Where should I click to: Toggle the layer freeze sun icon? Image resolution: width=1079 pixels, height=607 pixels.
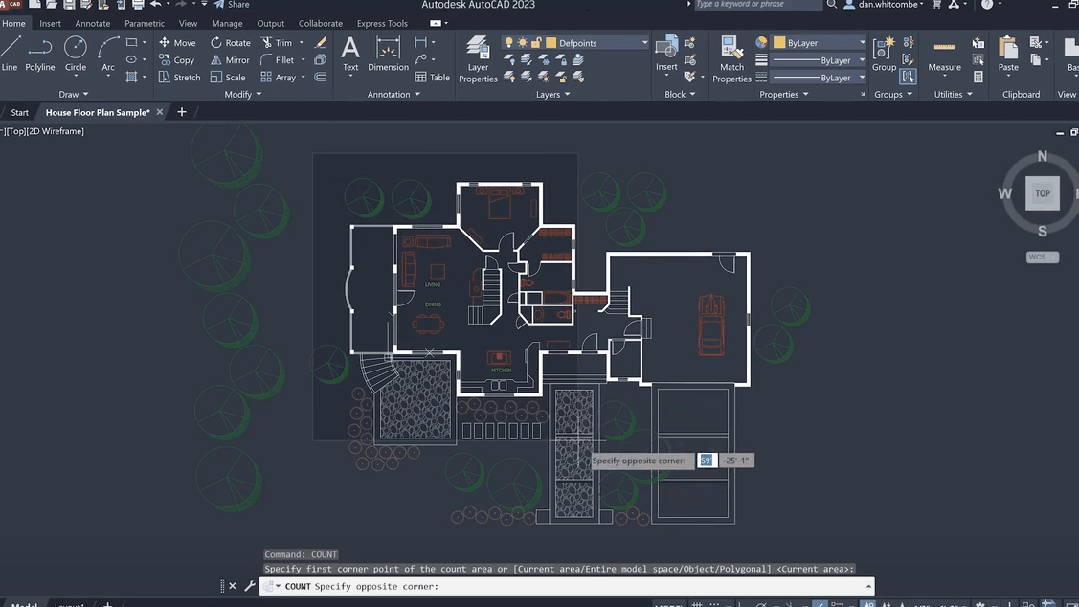click(522, 43)
